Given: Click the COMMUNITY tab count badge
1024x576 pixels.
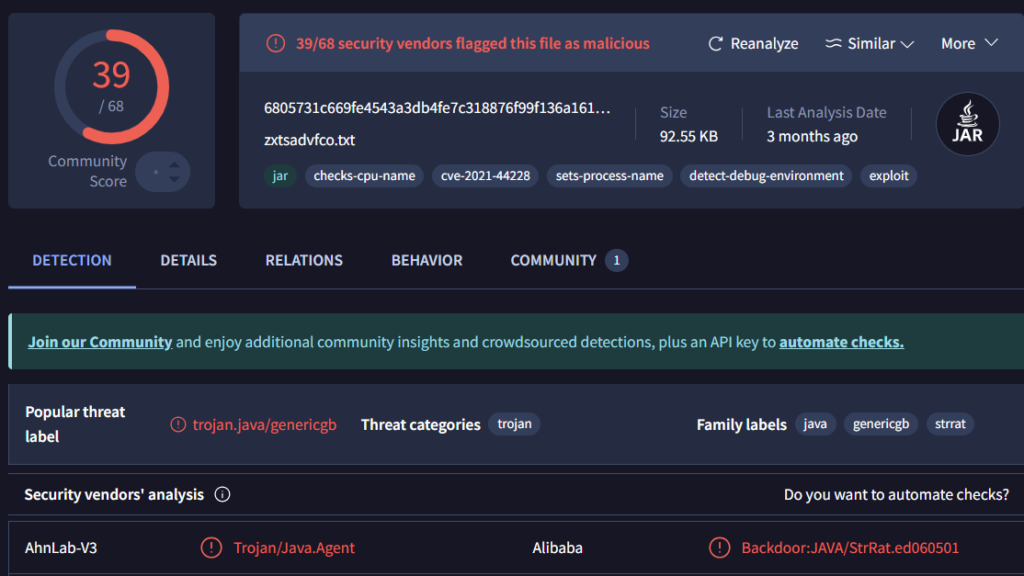Looking at the screenshot, I should (x=616, y=261).
